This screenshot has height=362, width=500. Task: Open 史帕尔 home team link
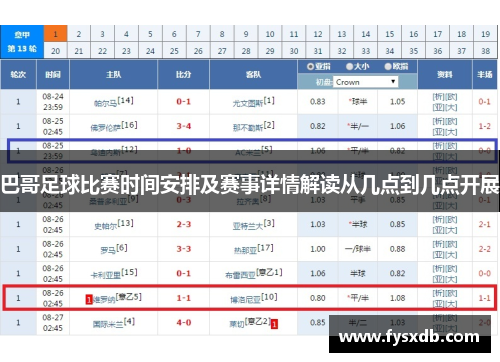pyautogui.click(x=105, y=226)
